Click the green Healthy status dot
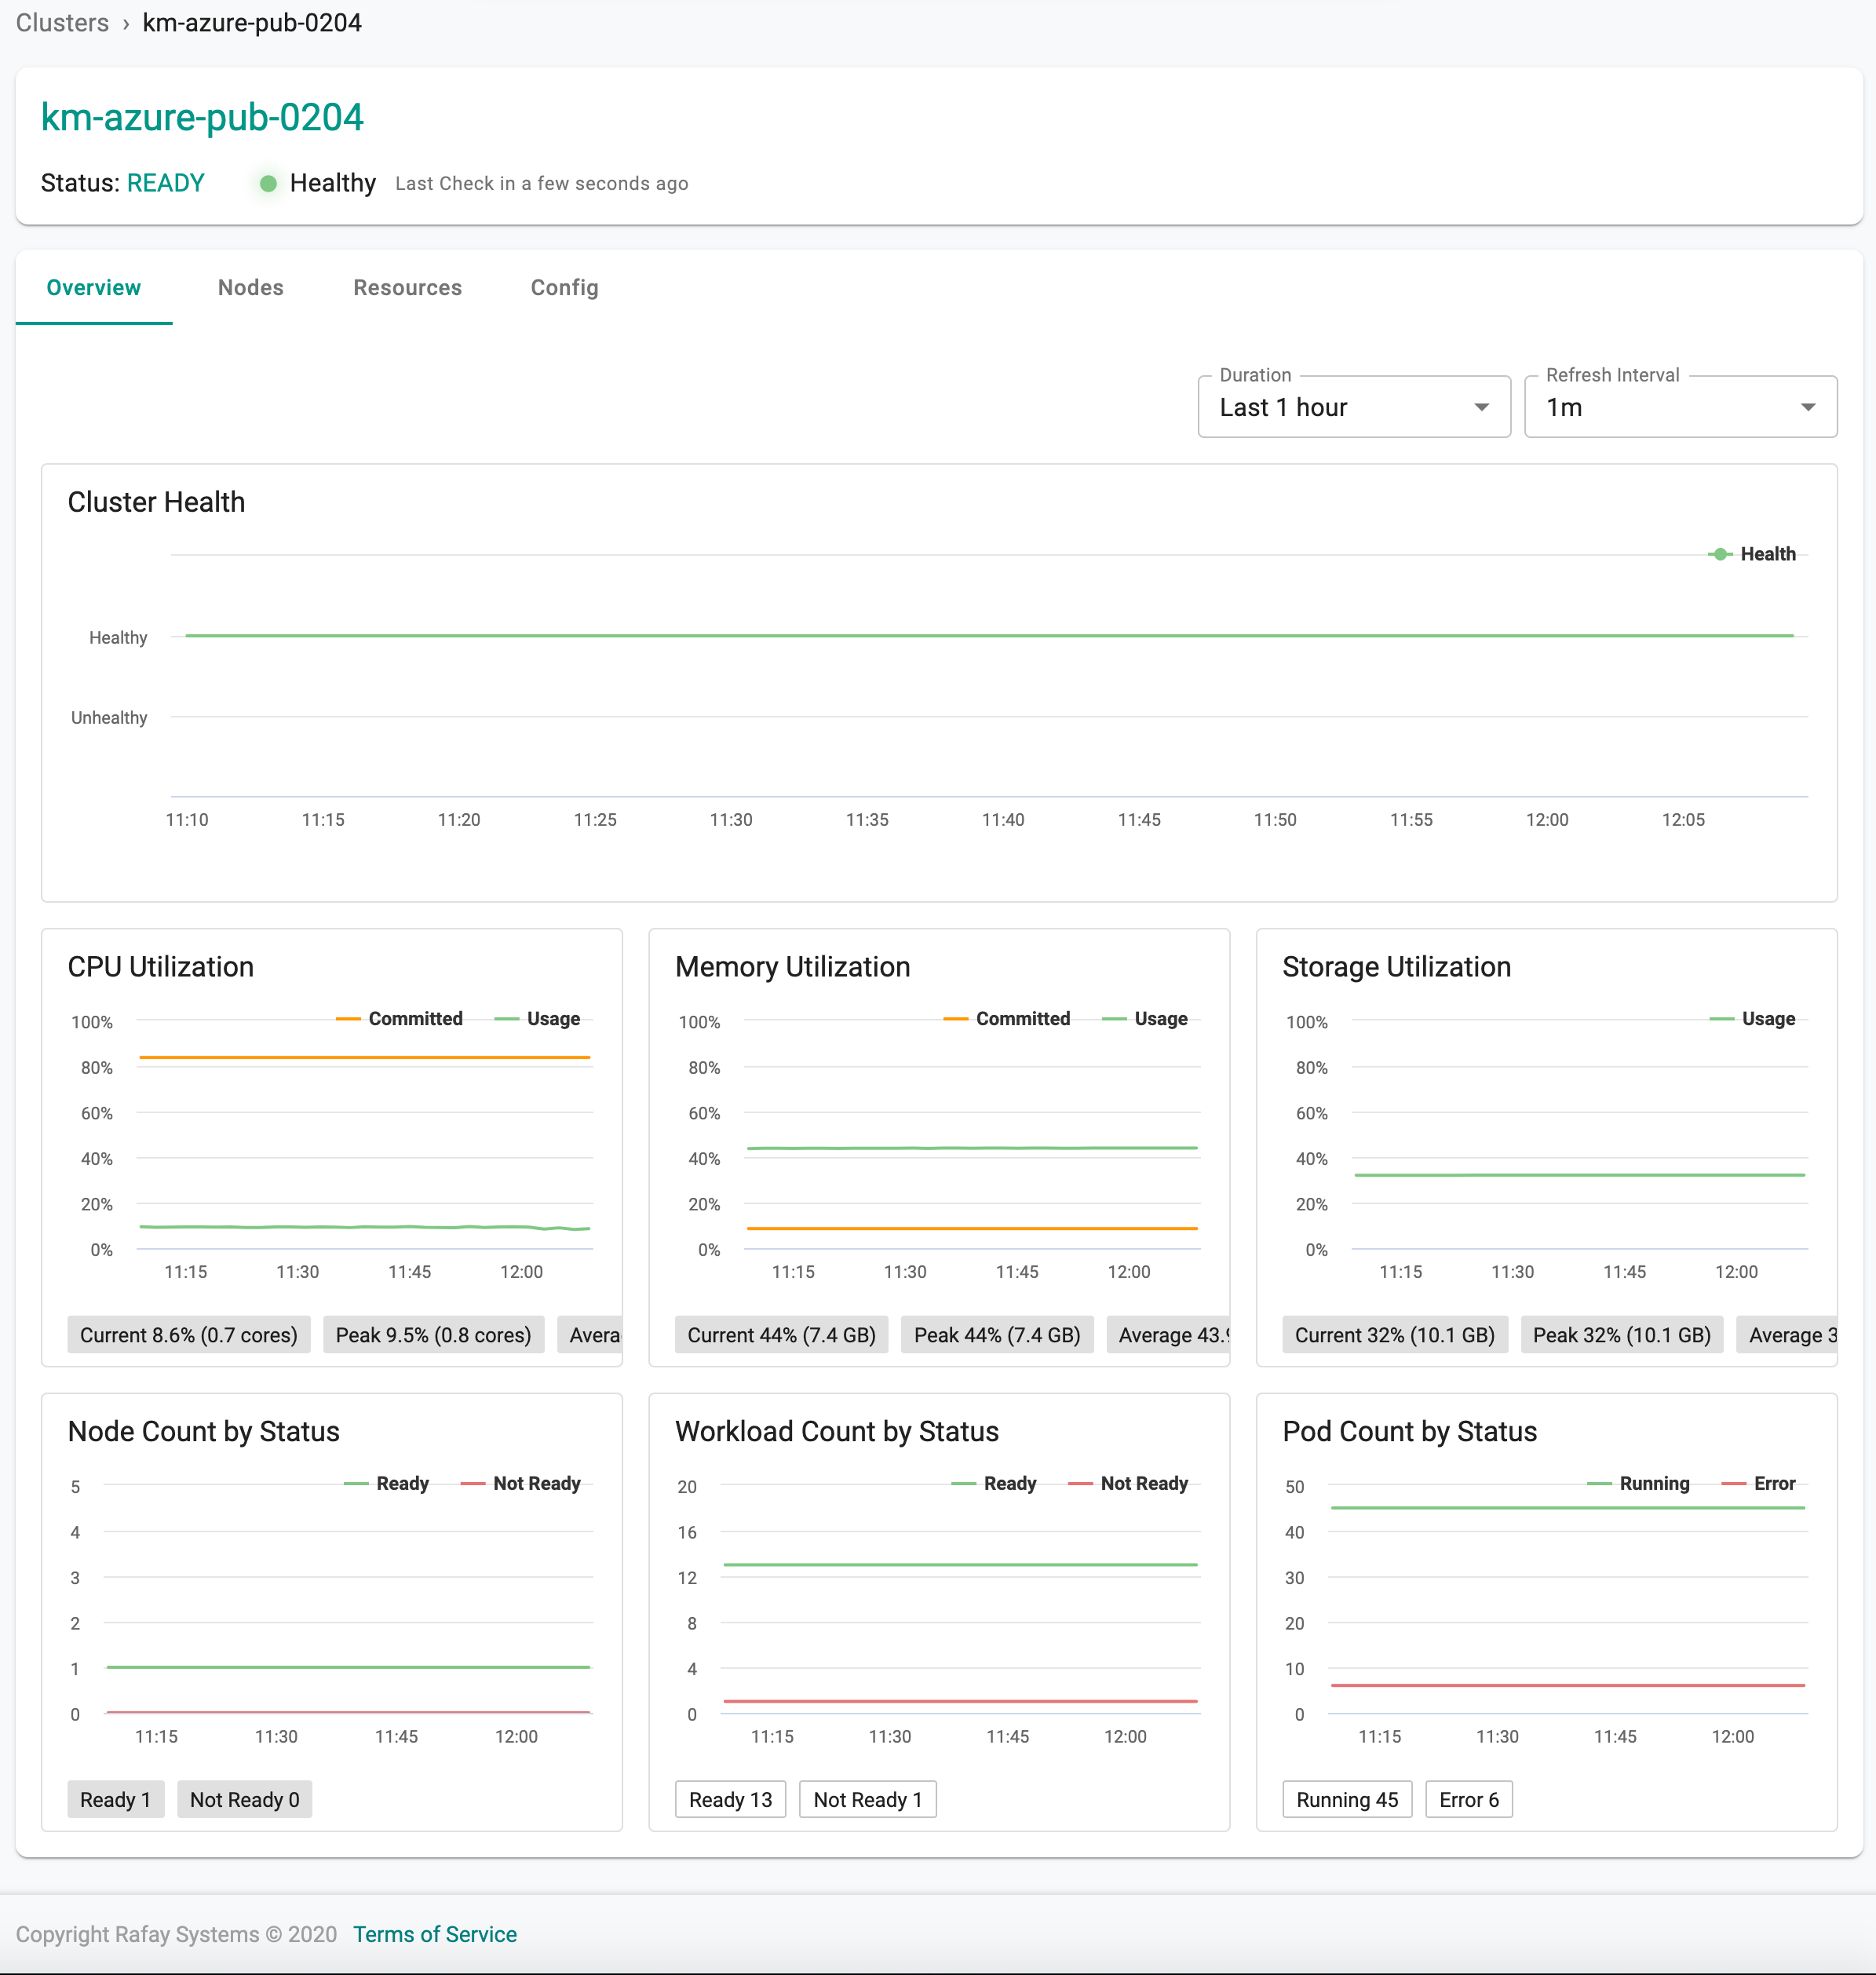The image size is (1876, 1975). 268,184
